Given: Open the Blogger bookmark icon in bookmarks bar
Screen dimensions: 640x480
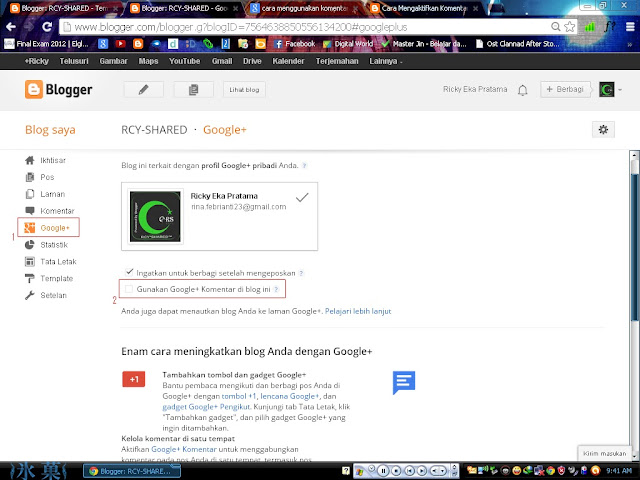Looking at the screenshot, I should point(138,44).
